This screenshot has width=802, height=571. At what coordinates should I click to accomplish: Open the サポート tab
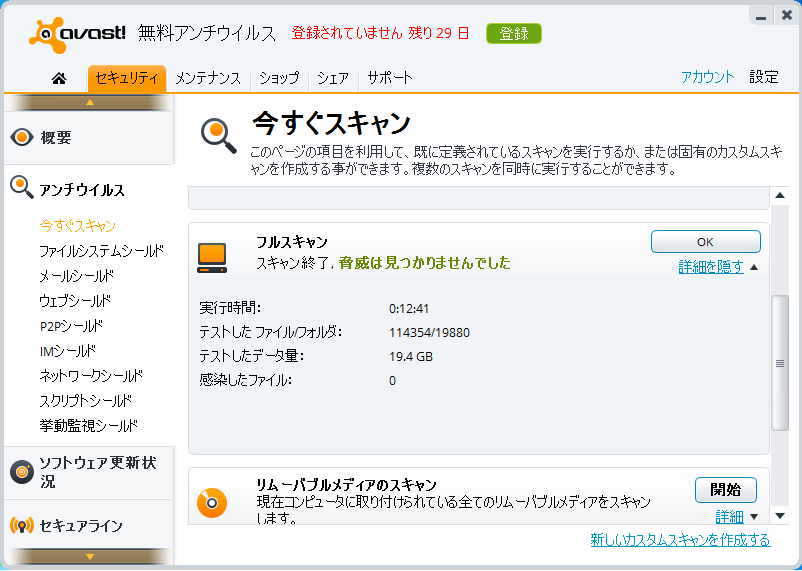click(390, 79)
